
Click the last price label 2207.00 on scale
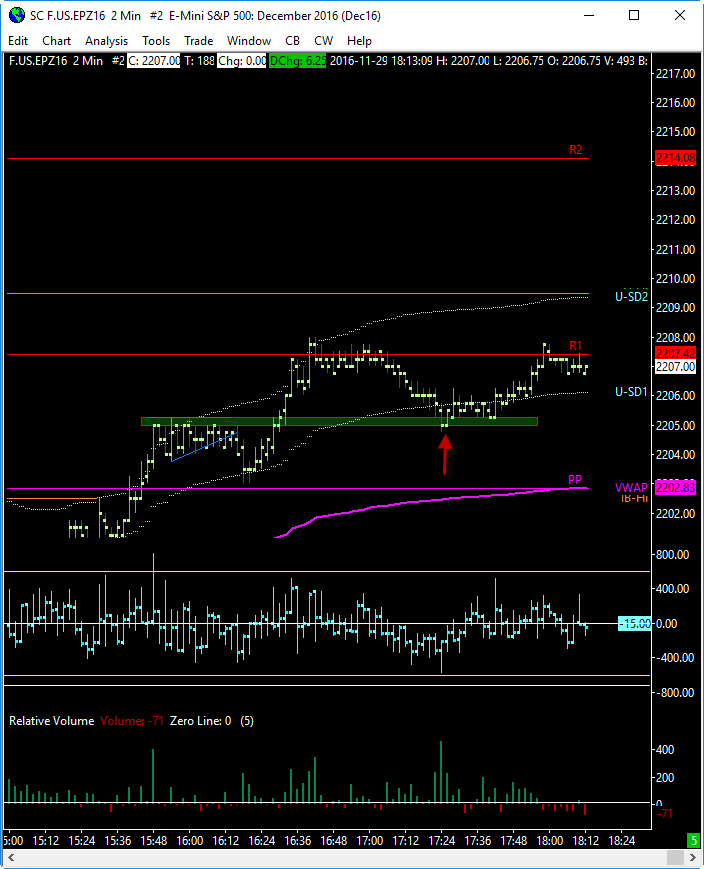point(675,366)
